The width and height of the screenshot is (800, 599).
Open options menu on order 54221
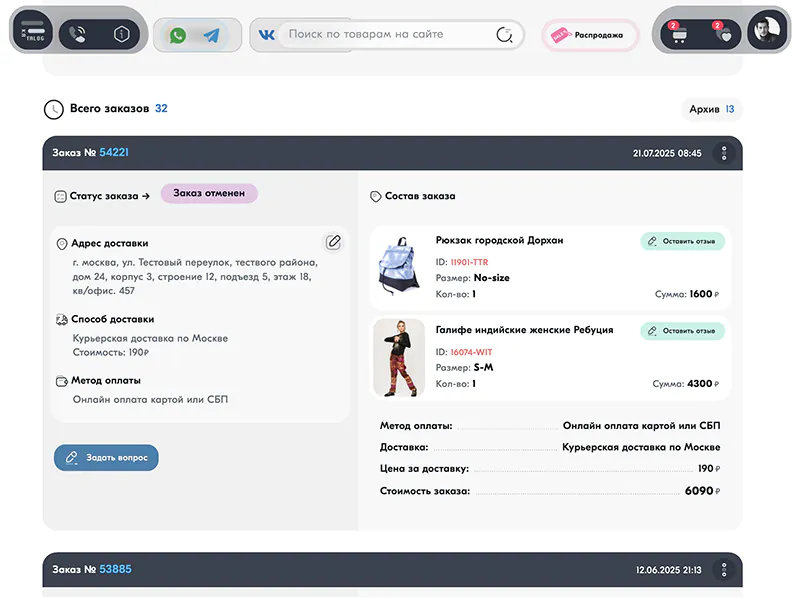point(723,153)
